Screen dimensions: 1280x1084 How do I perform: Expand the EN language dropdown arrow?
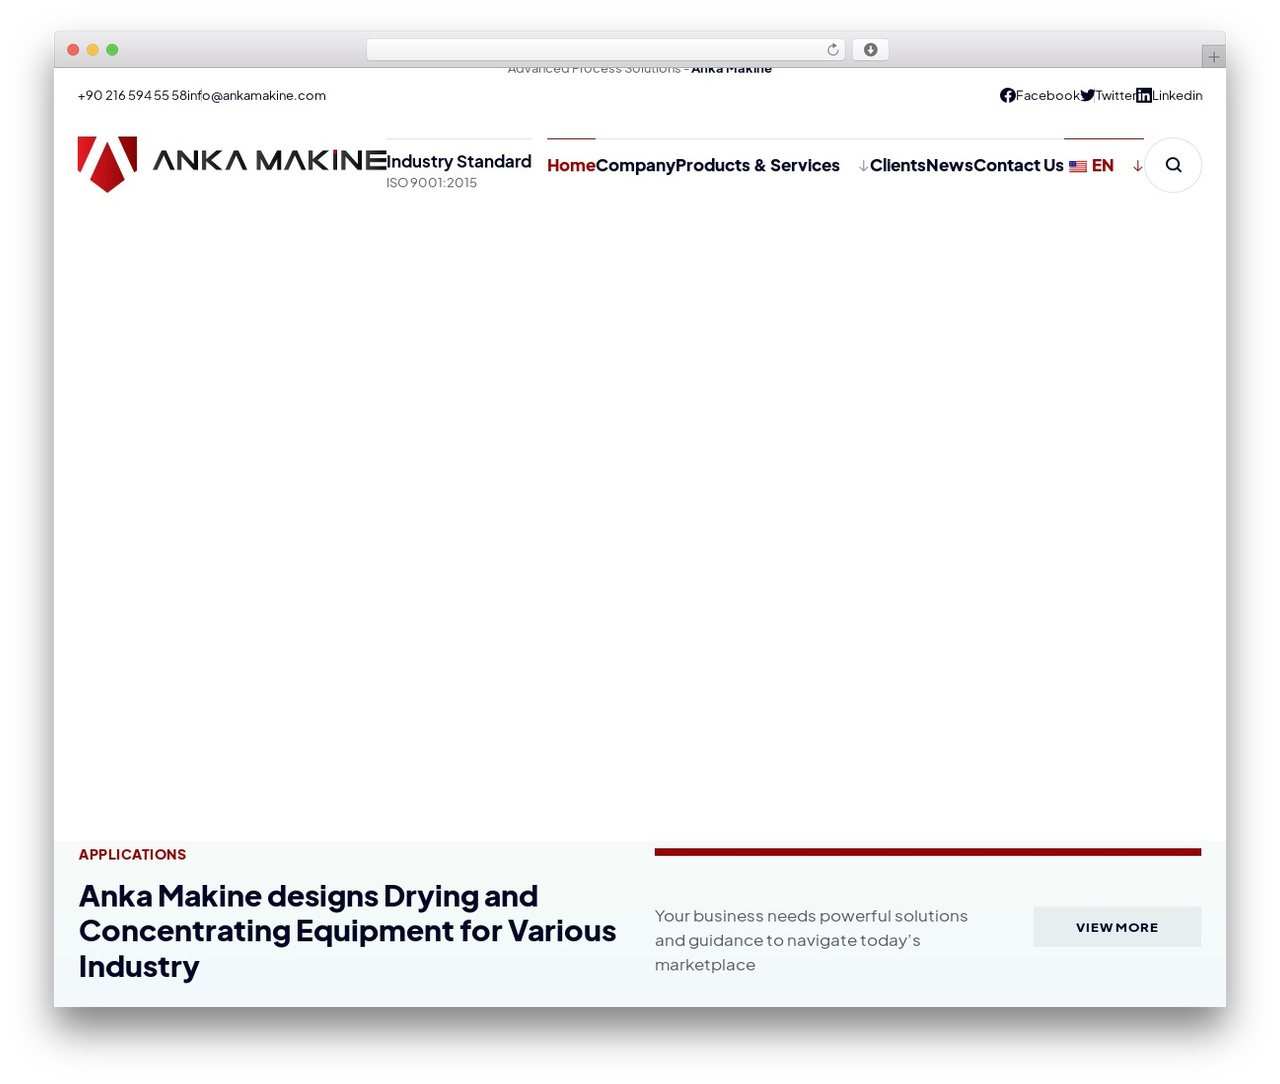1137,166
